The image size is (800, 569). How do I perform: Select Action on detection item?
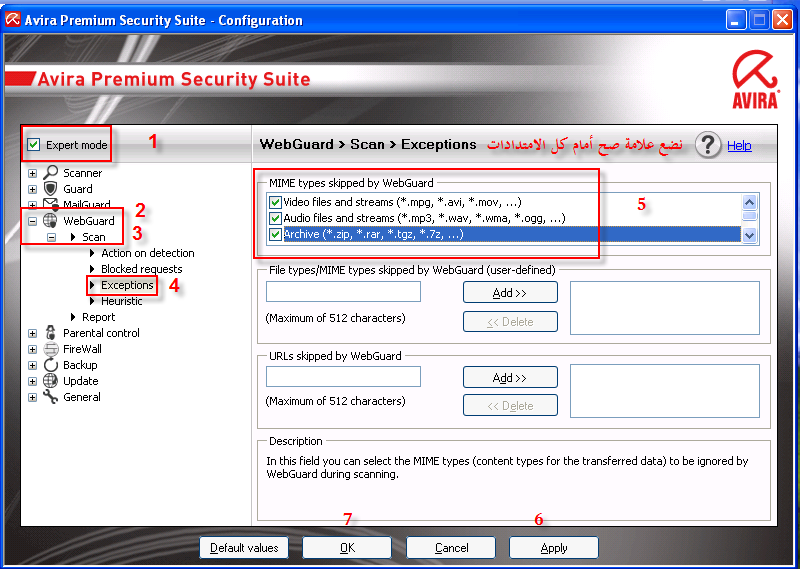[x=147, y=253]
